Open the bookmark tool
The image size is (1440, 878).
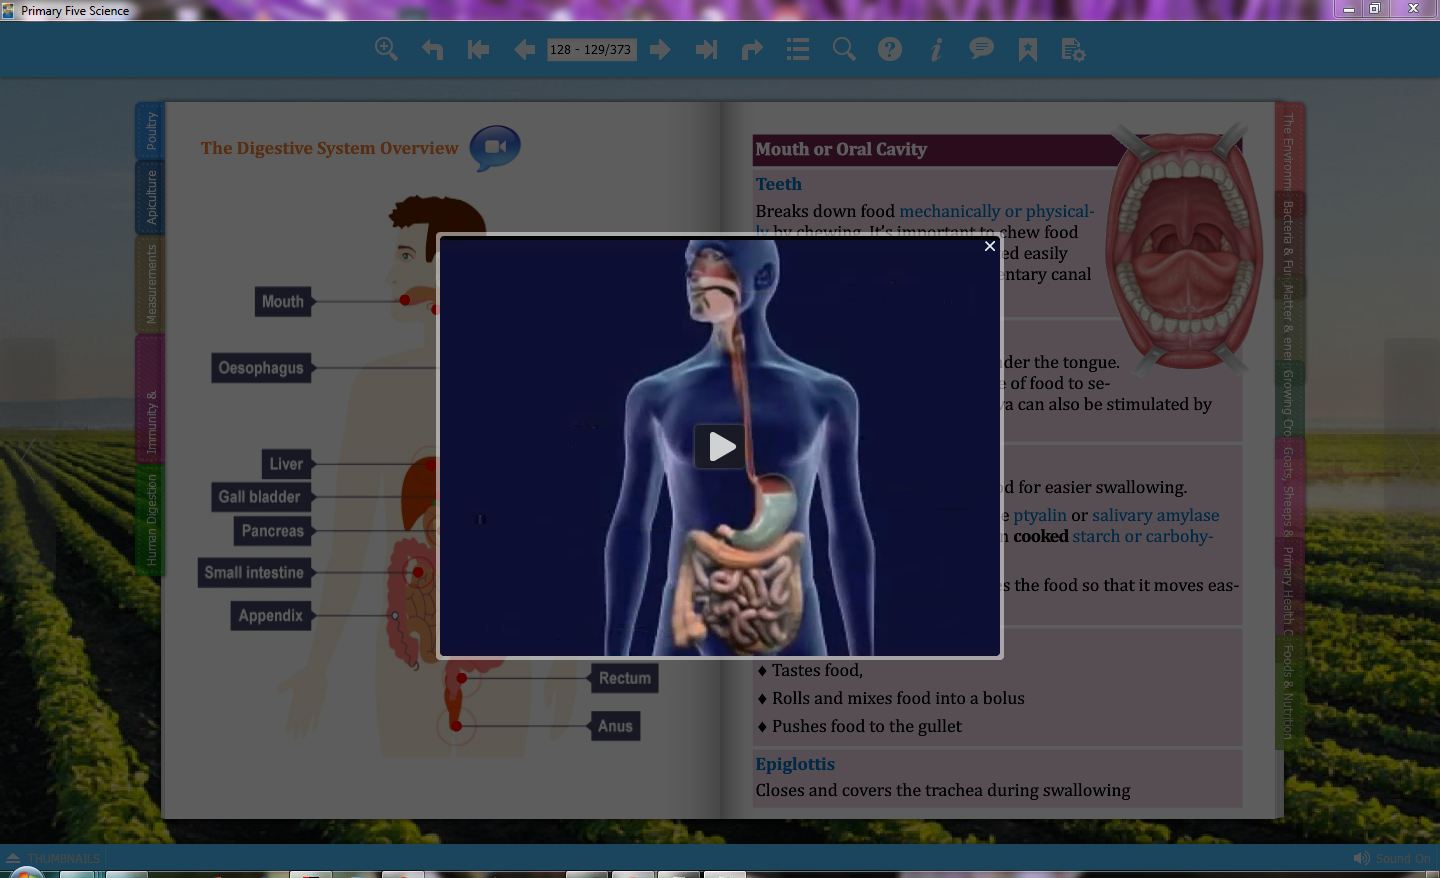[x=1028, y=50]
